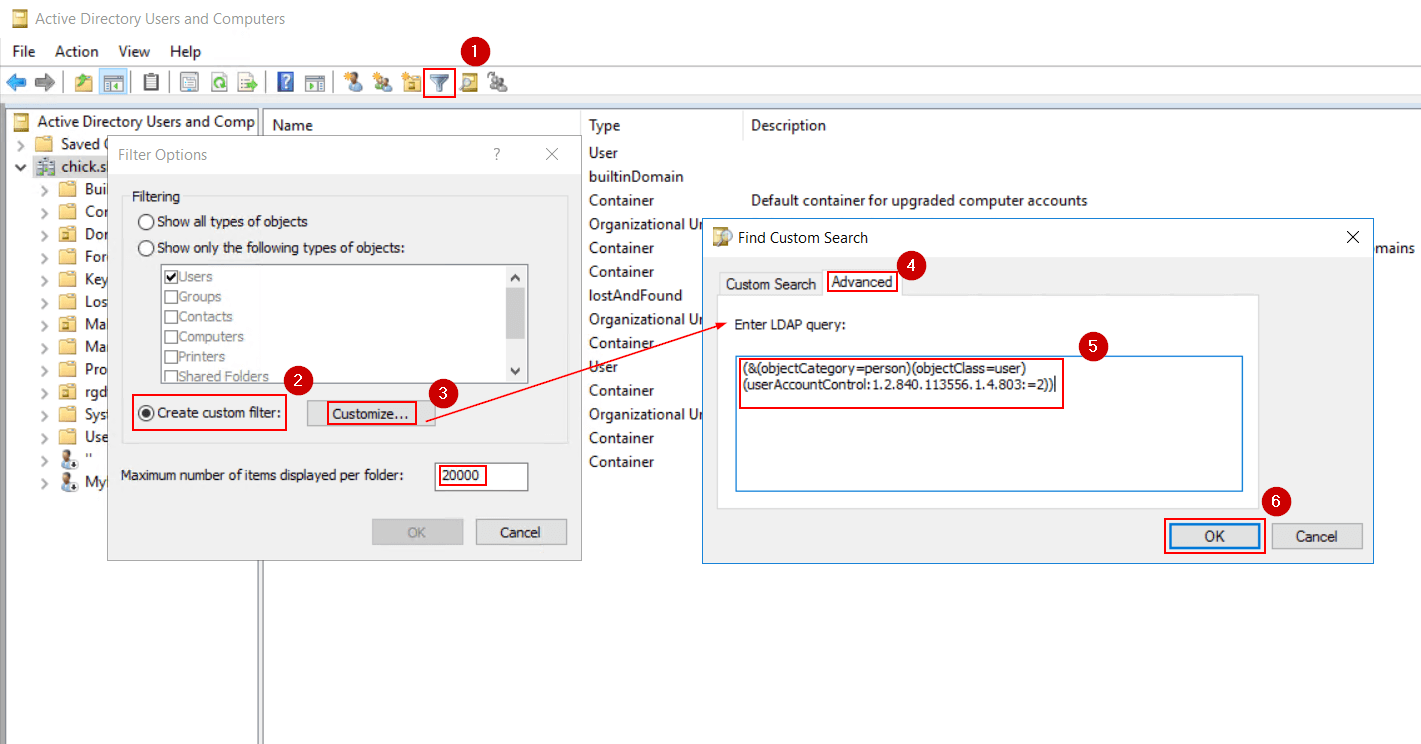The image size is (1421, 744).
Task: Open the Action menu
Action: tap(76, 51)
